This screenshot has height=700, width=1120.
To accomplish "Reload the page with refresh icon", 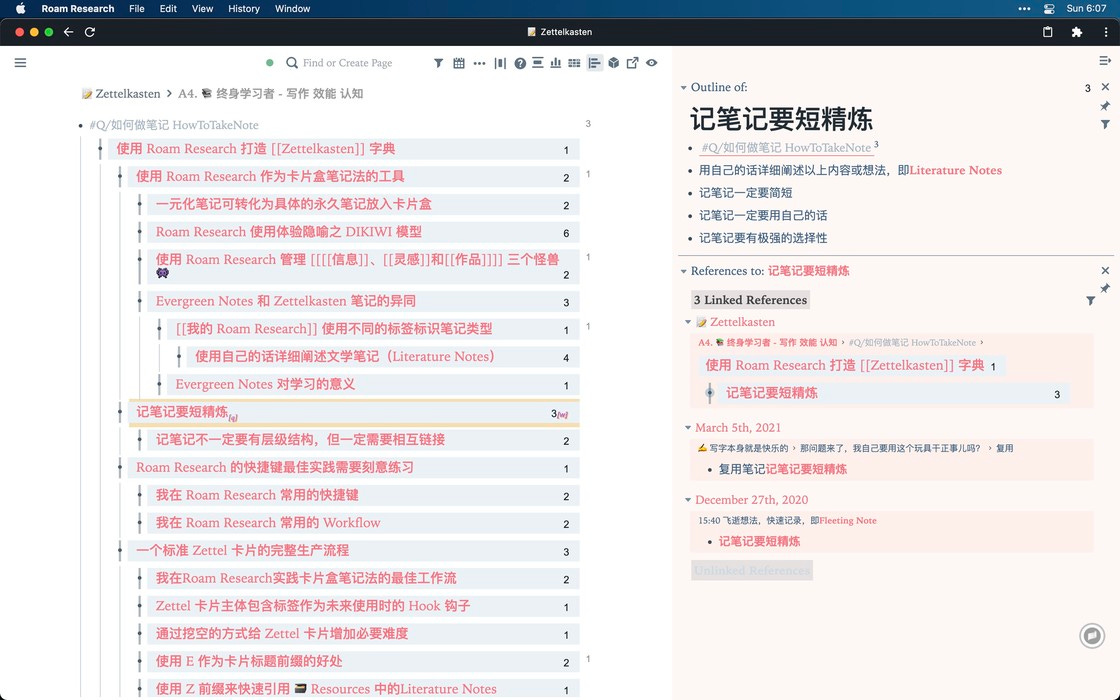I will click(x=90, y=32).
